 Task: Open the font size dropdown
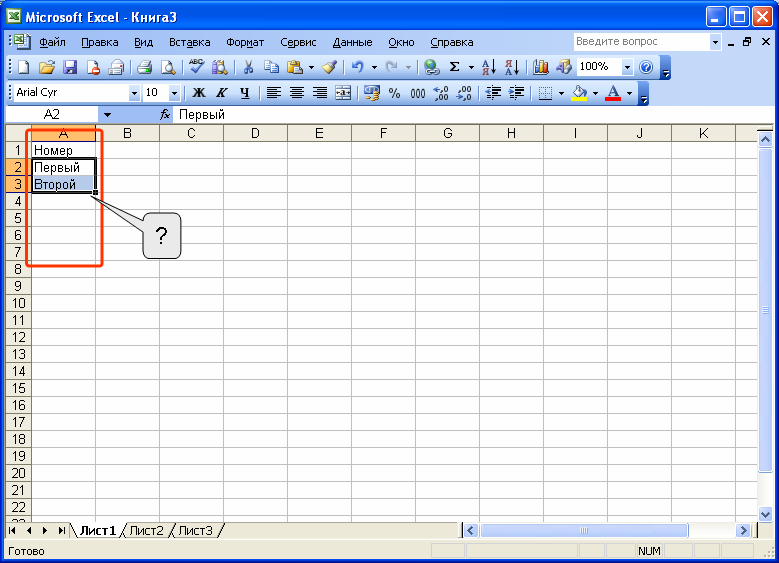coord(174,93)
